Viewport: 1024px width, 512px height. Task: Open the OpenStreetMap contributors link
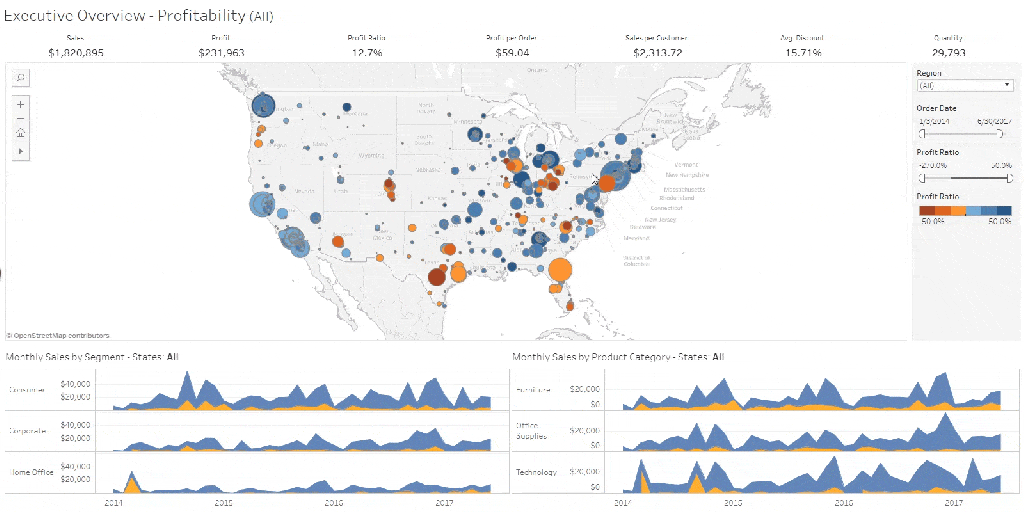[58, 335]
